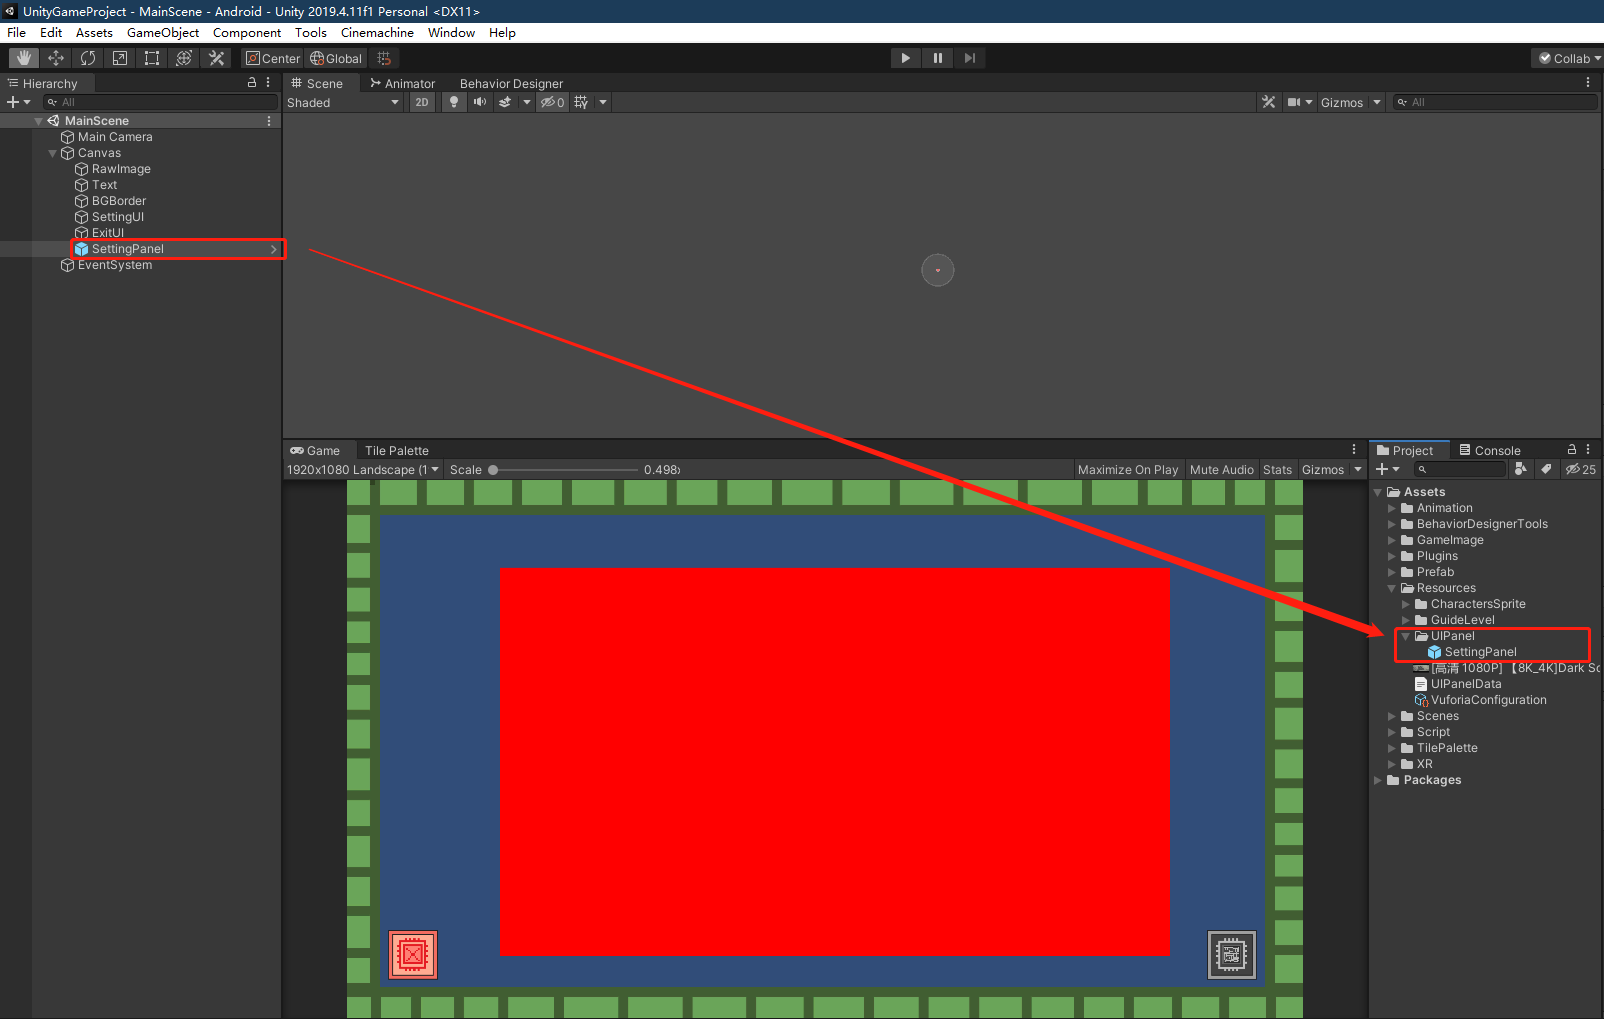Select the Scale tool

tap(120, 58)
